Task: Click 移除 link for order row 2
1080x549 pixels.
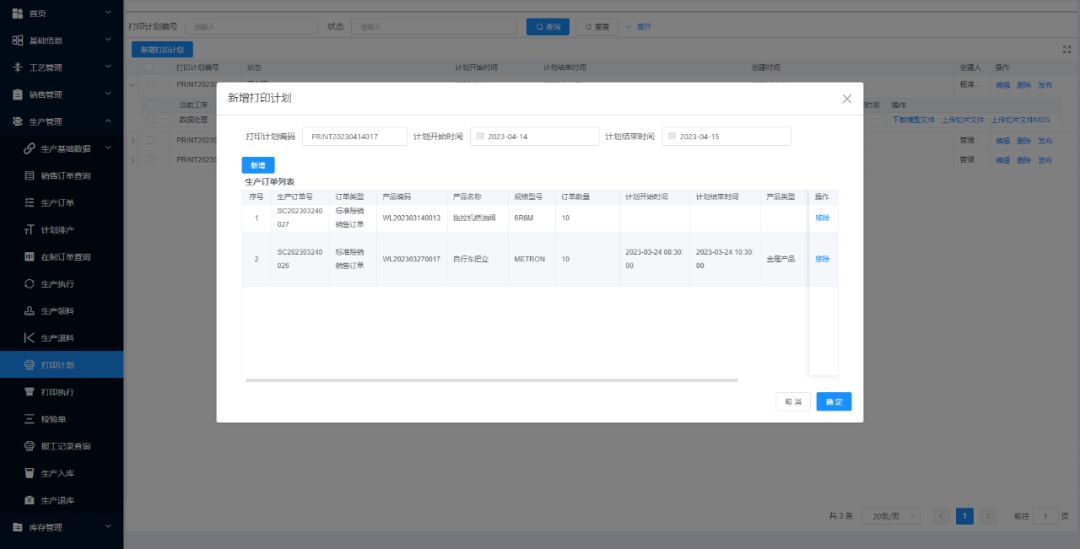Action: point(822,259)
